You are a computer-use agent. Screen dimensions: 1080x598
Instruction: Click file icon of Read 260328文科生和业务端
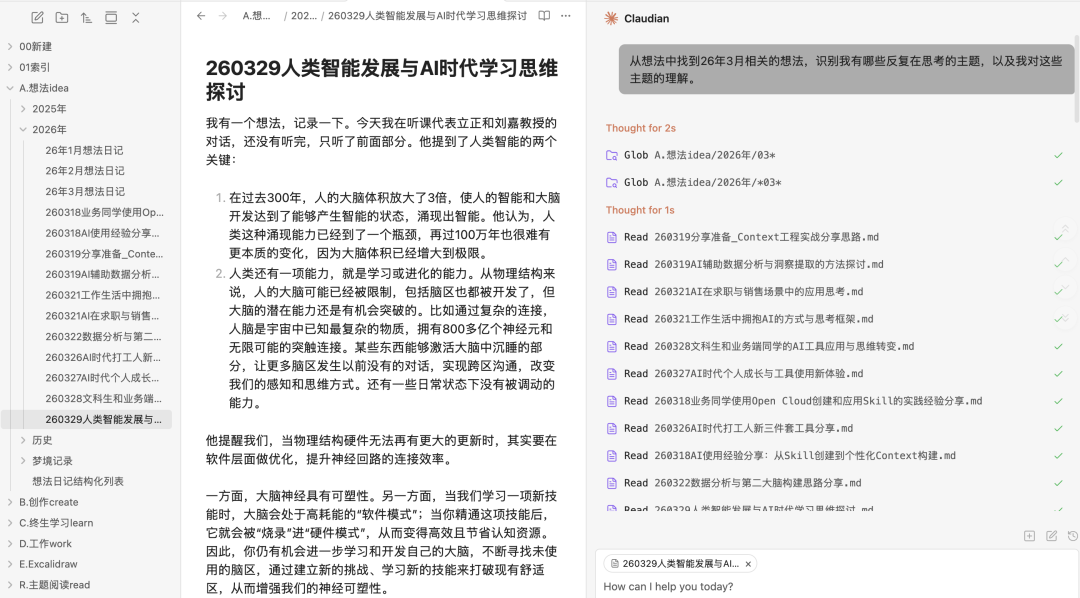tap(612, 347)
